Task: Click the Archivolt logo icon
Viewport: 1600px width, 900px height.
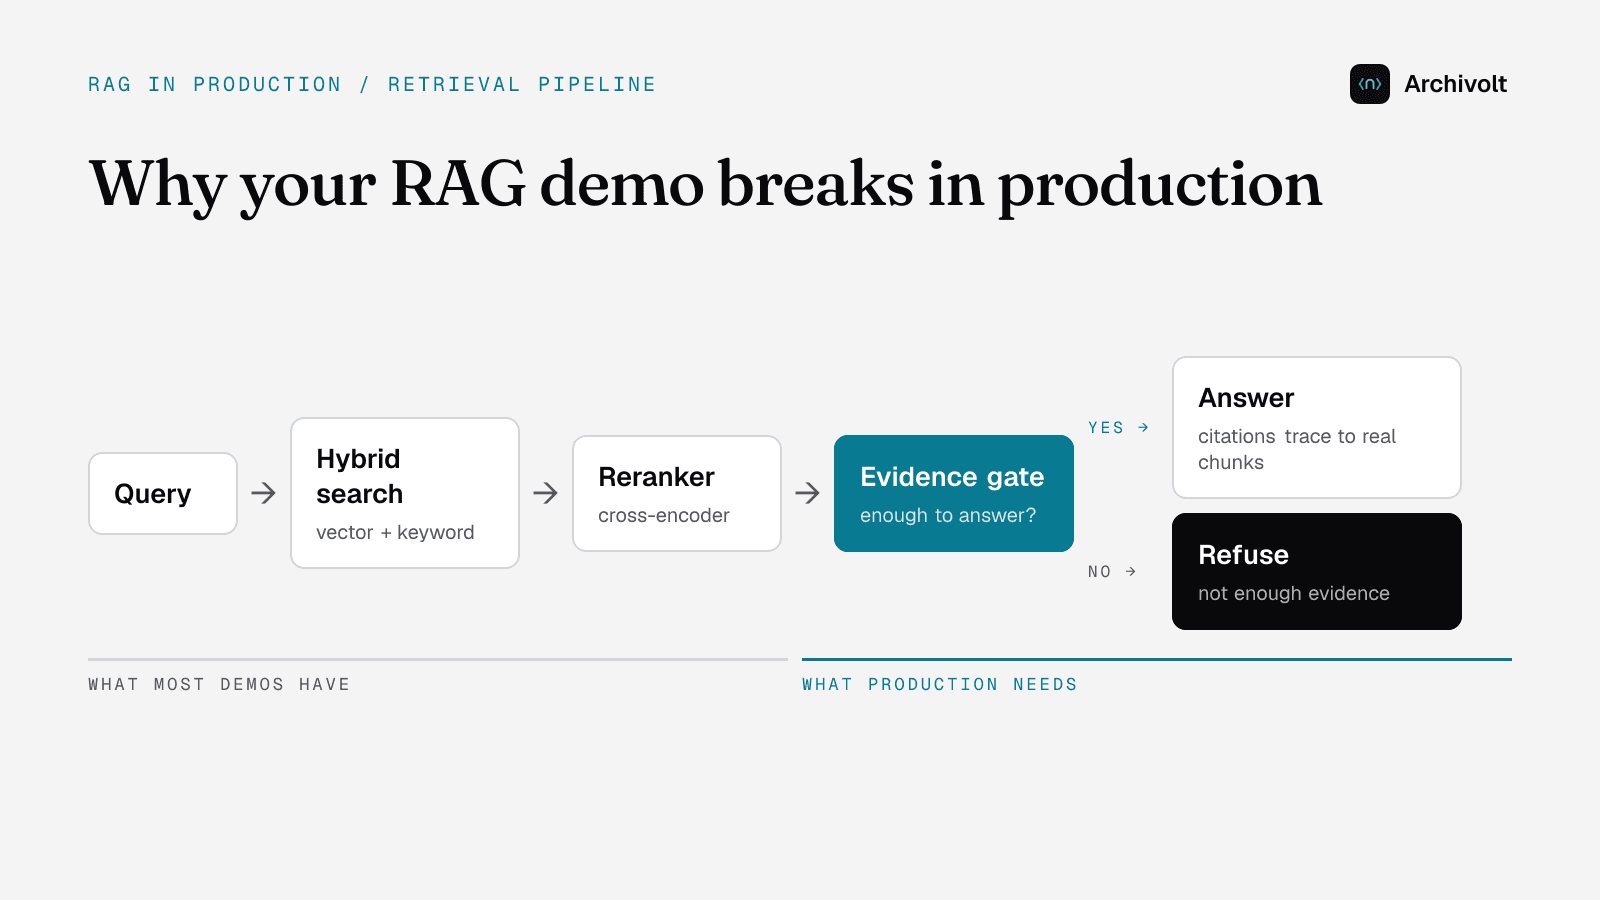Action: click(x=1369, y=84)
